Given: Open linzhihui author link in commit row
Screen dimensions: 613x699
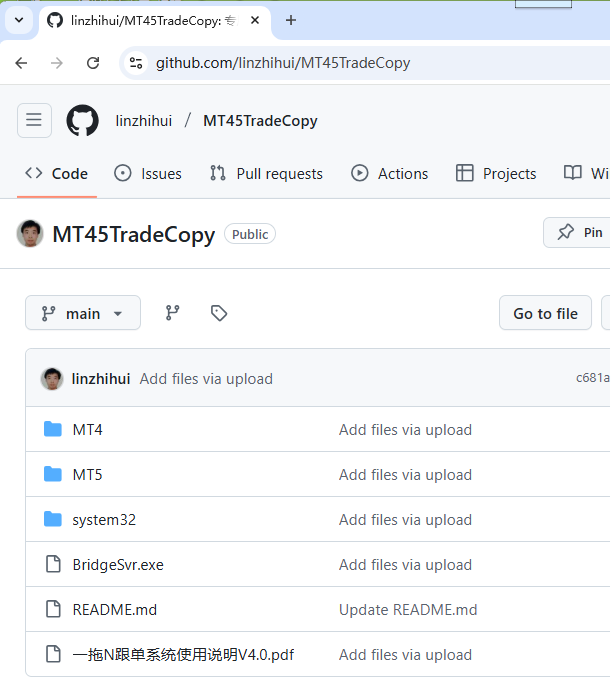Looking at the screenshot, I should pos(101,379).
